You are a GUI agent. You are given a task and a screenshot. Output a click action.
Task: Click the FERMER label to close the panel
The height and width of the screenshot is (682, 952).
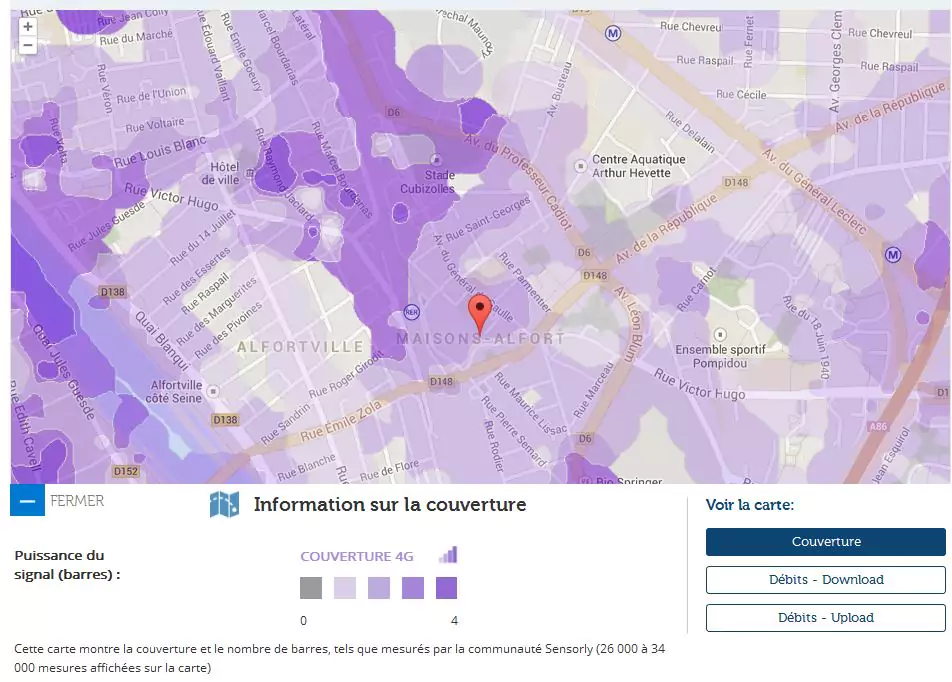click(x=77, y=500)
